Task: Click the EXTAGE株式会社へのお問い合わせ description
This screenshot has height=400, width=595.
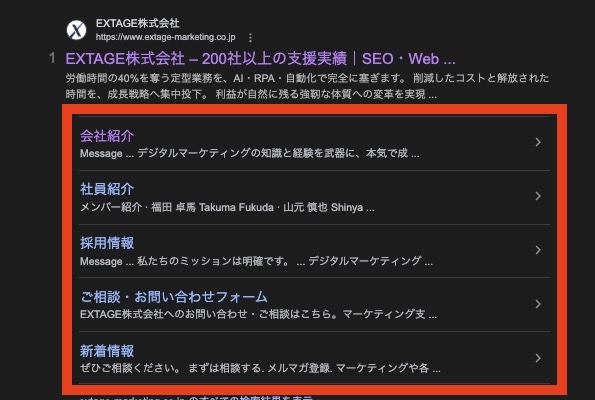Action: click(258, 315)
